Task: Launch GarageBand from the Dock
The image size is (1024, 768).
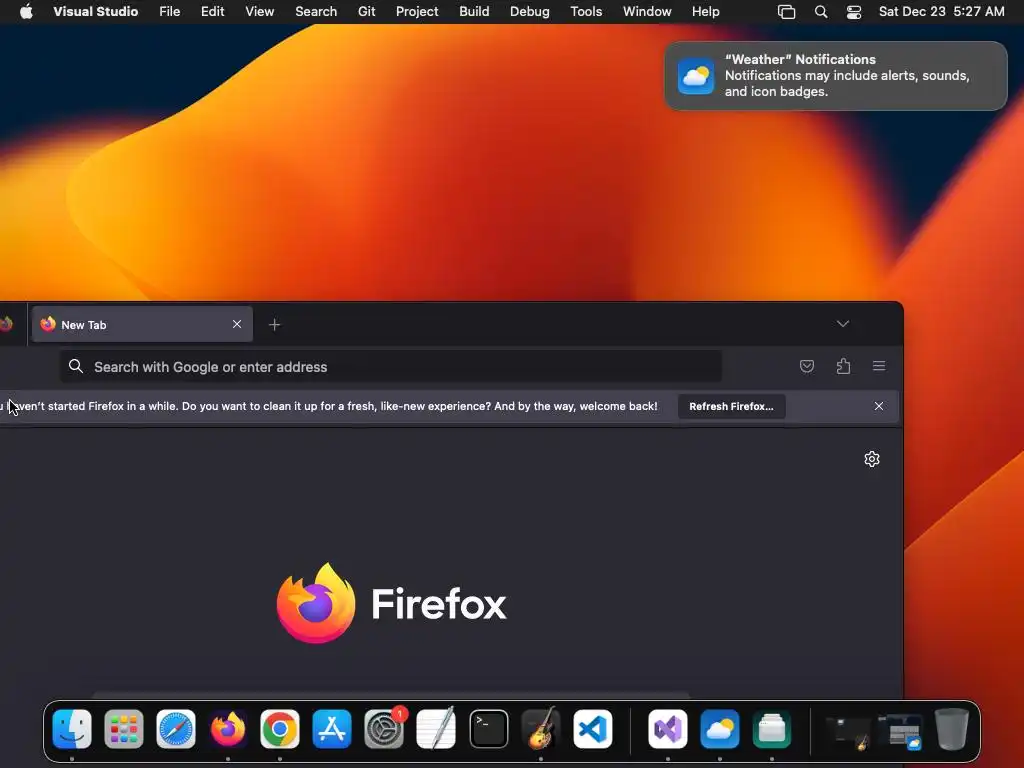Action: 541,729
